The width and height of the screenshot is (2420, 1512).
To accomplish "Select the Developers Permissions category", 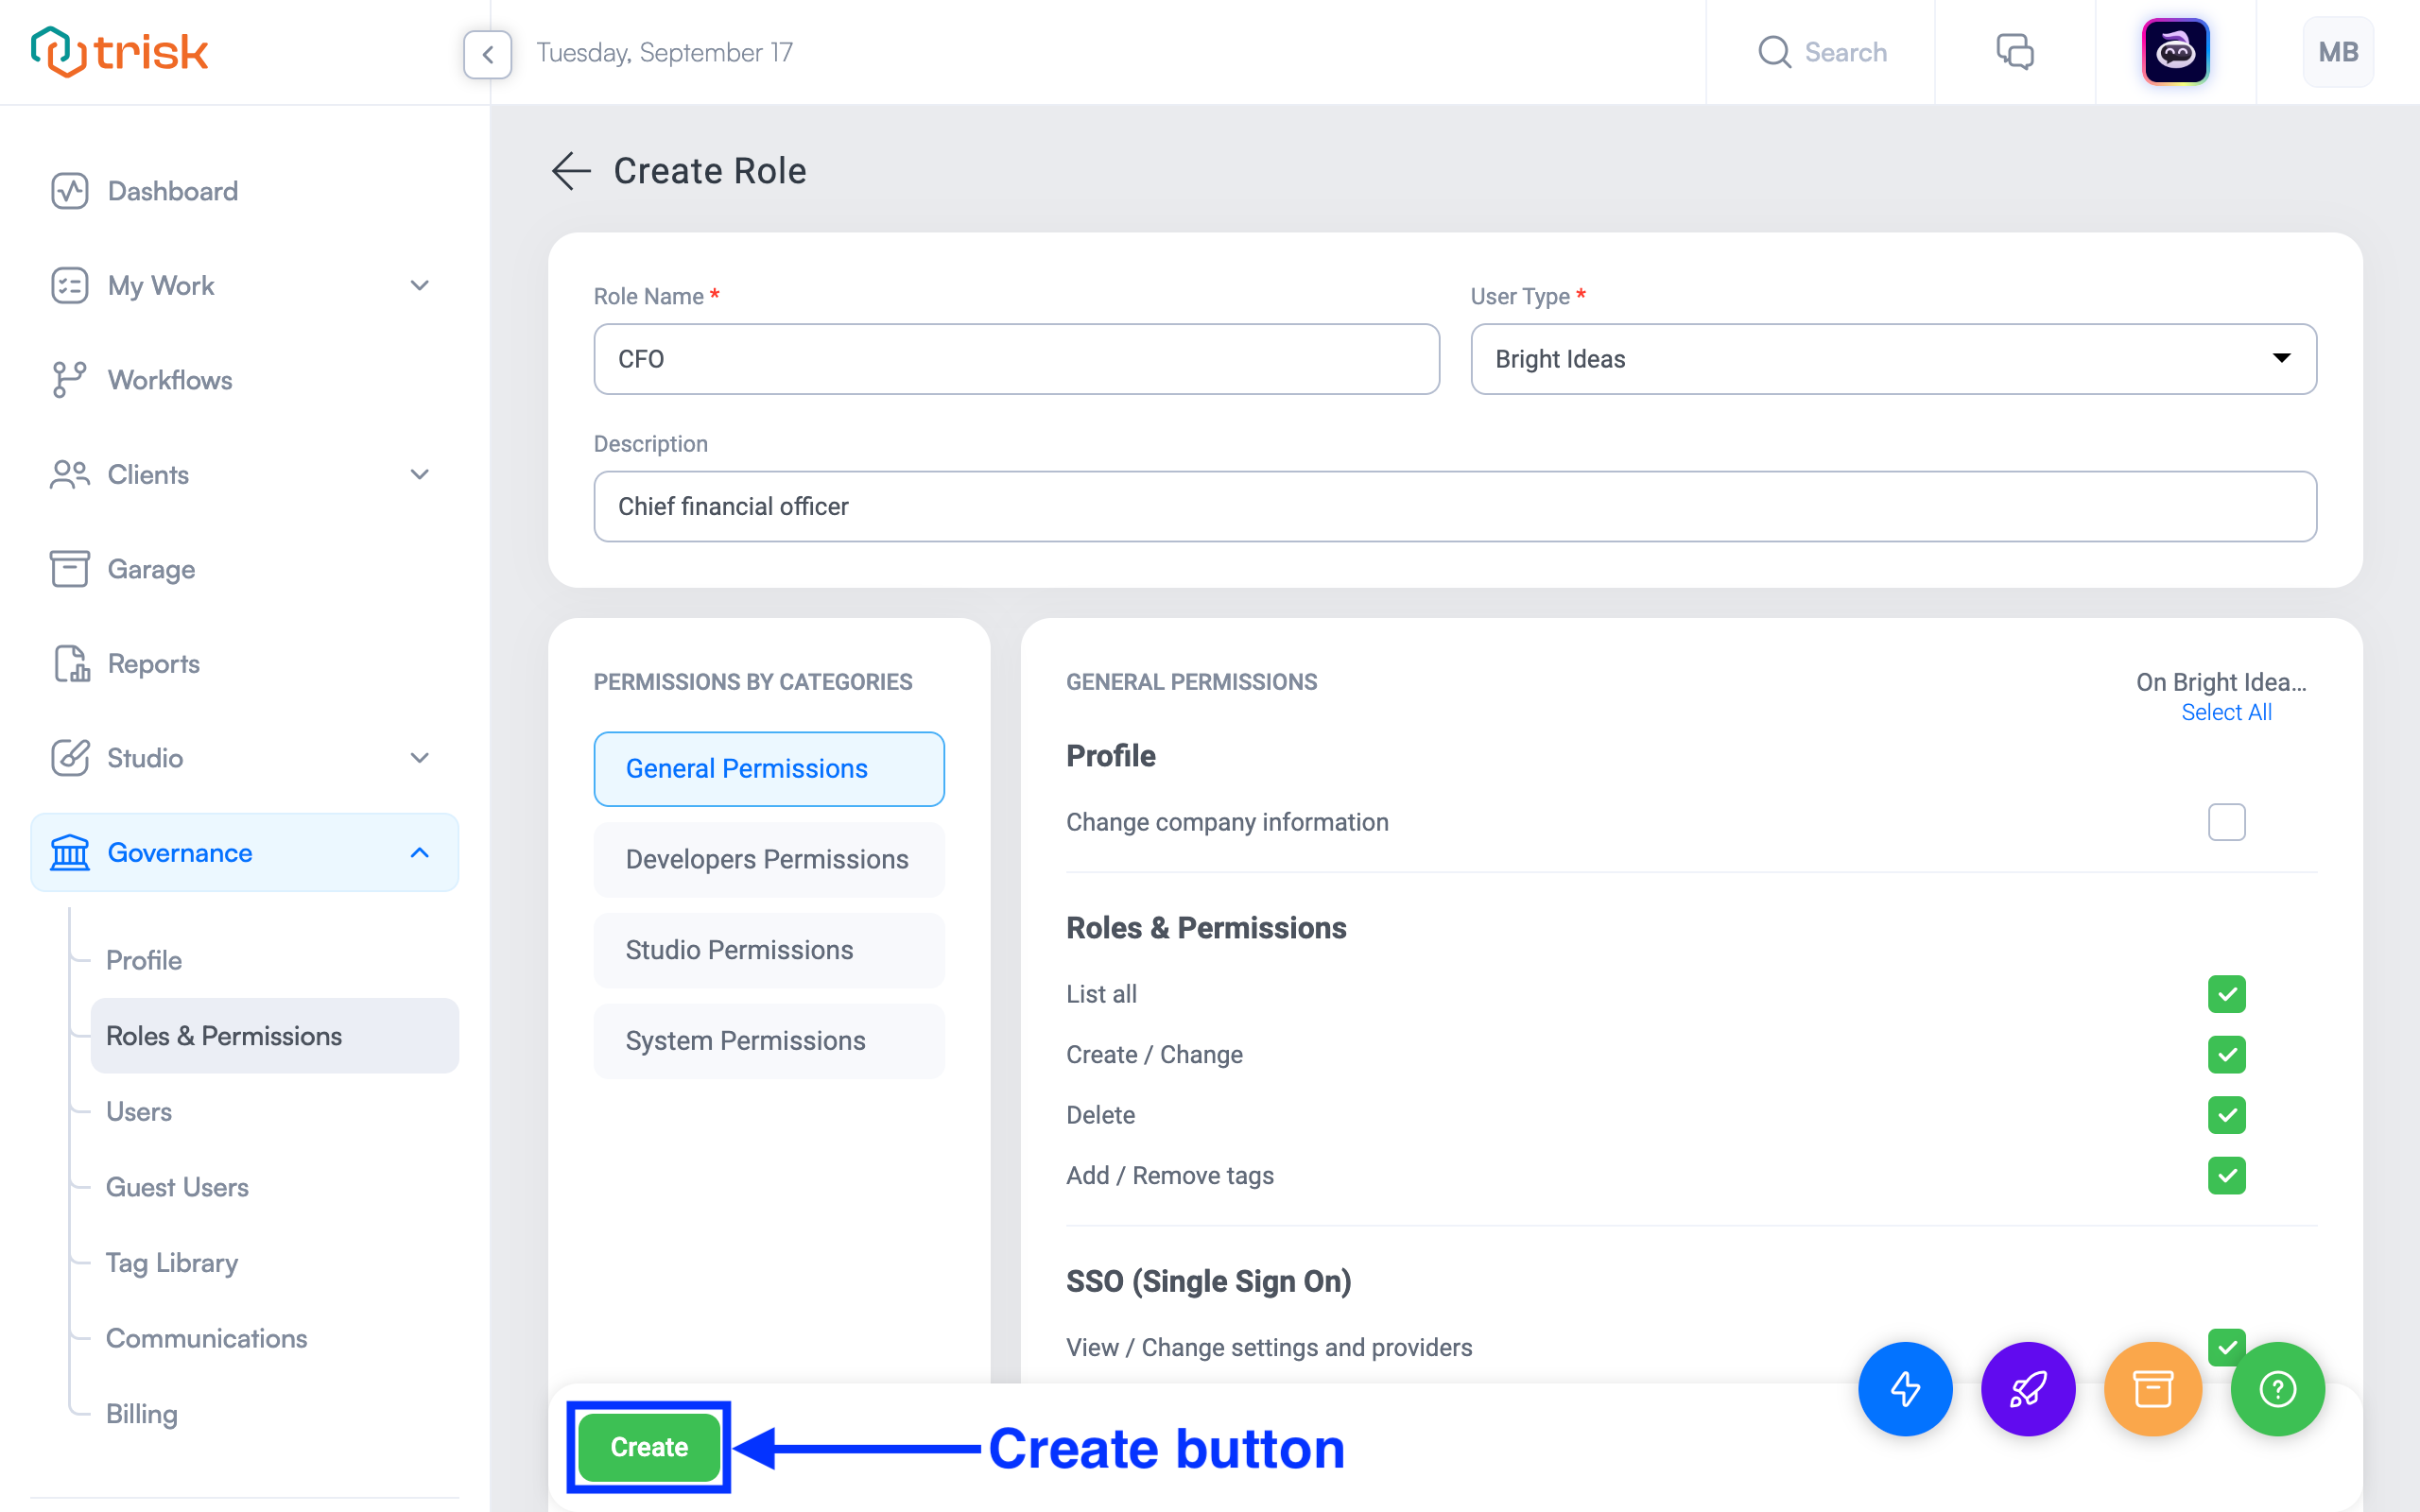I will 769,859.
